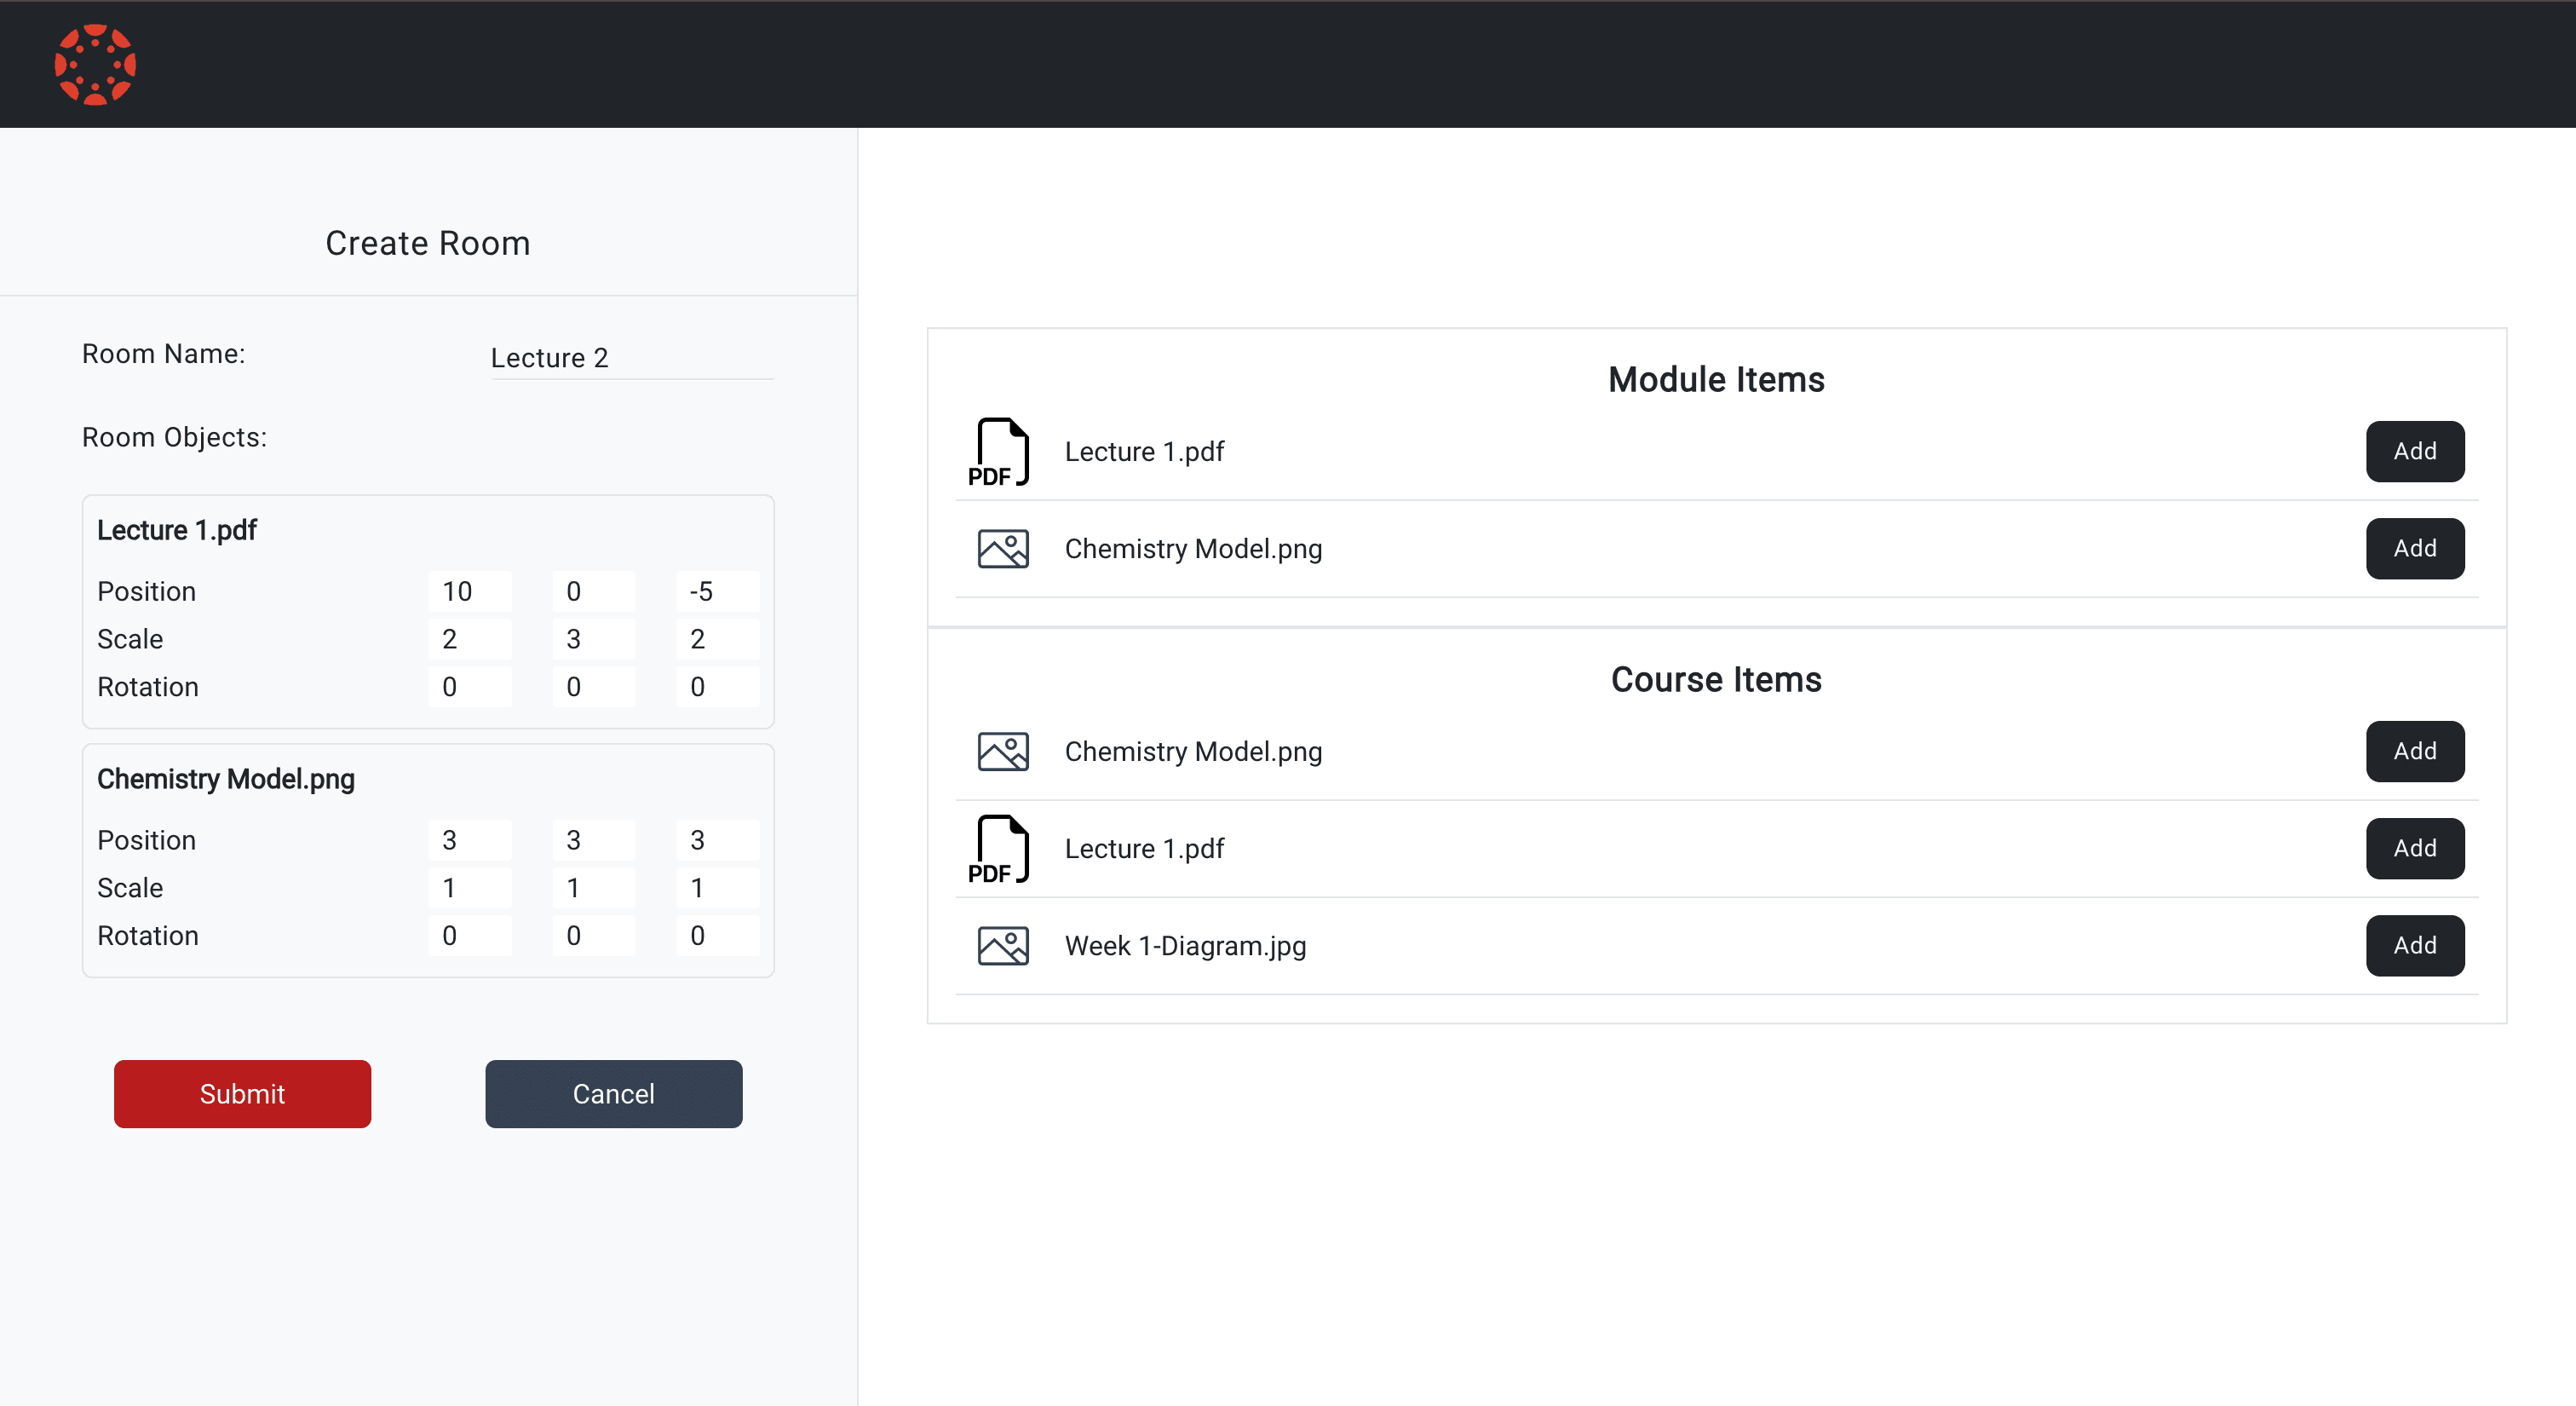Click Chemistry Model.png name in Course Items
Screen dimensions: 2576x1406
click(1193, 752)
